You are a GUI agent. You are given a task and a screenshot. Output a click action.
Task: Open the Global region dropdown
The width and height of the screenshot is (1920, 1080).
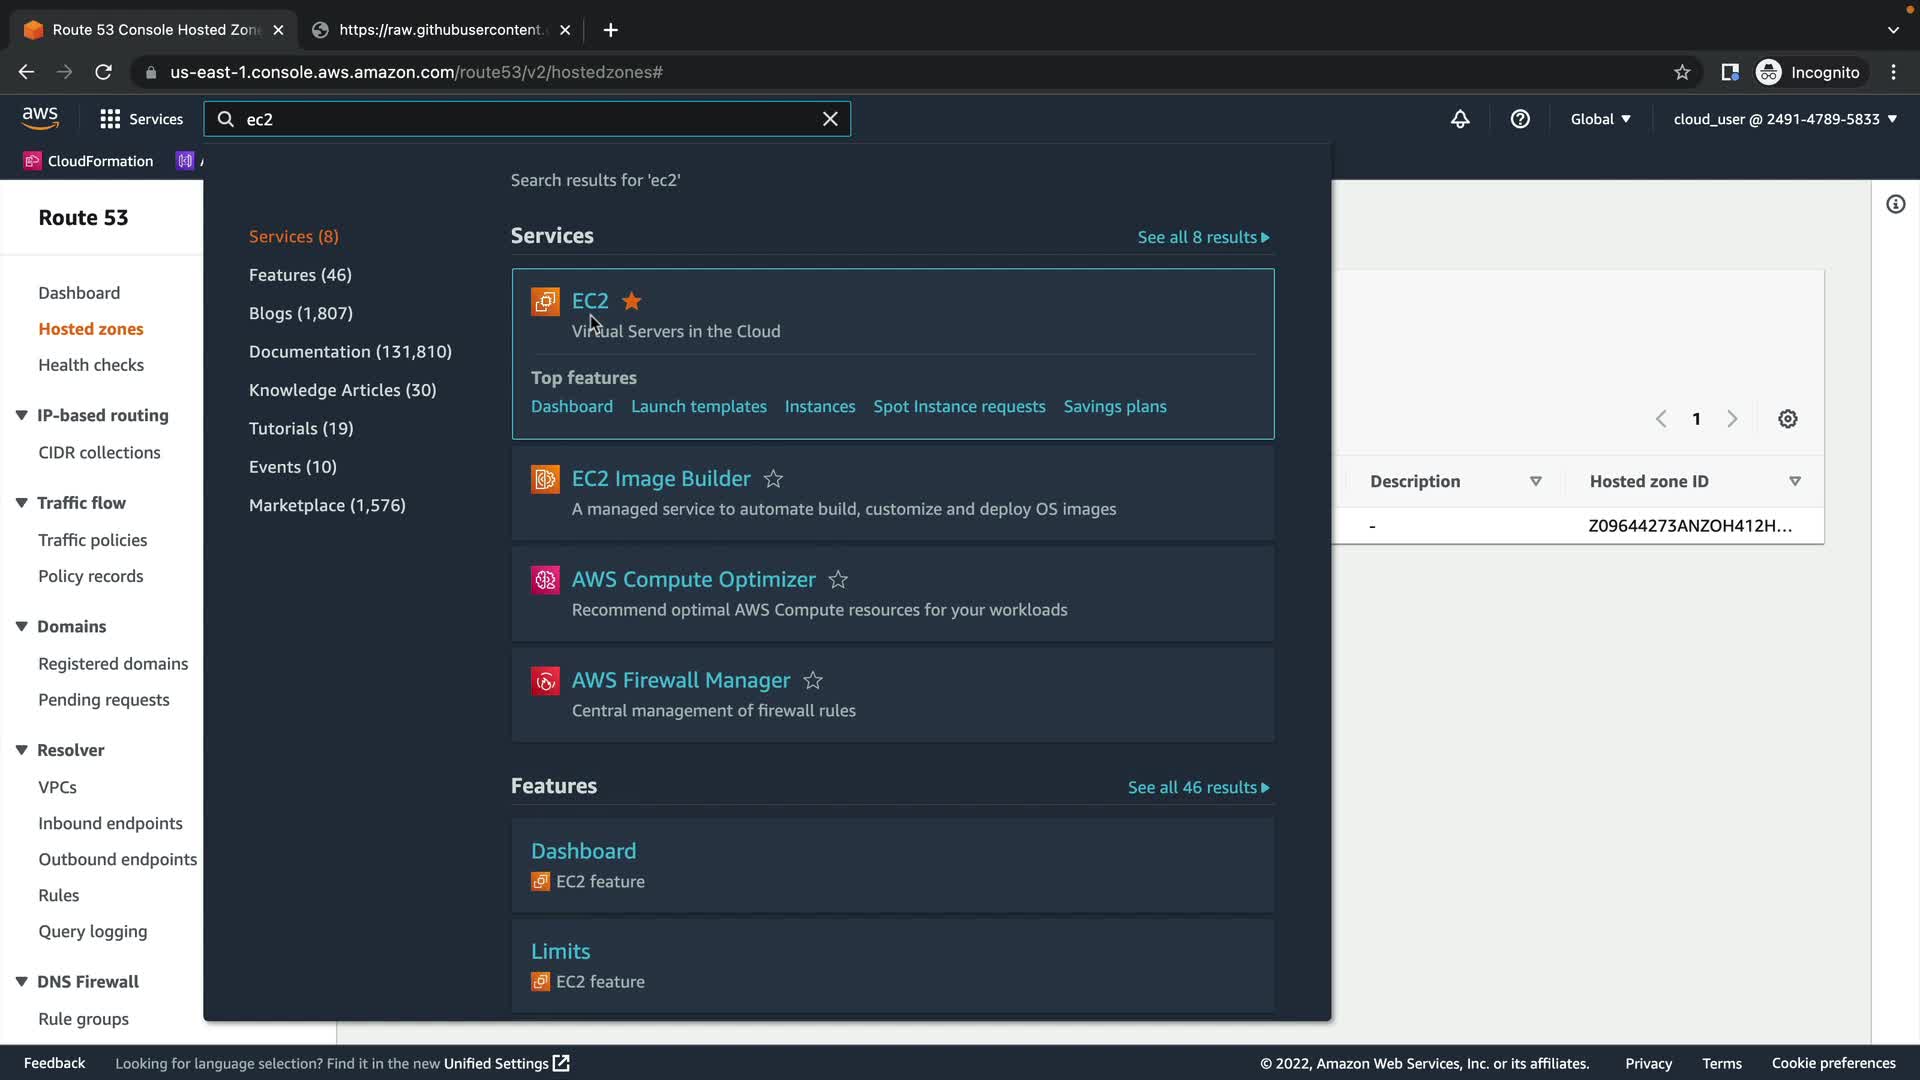pos(1600,119)
